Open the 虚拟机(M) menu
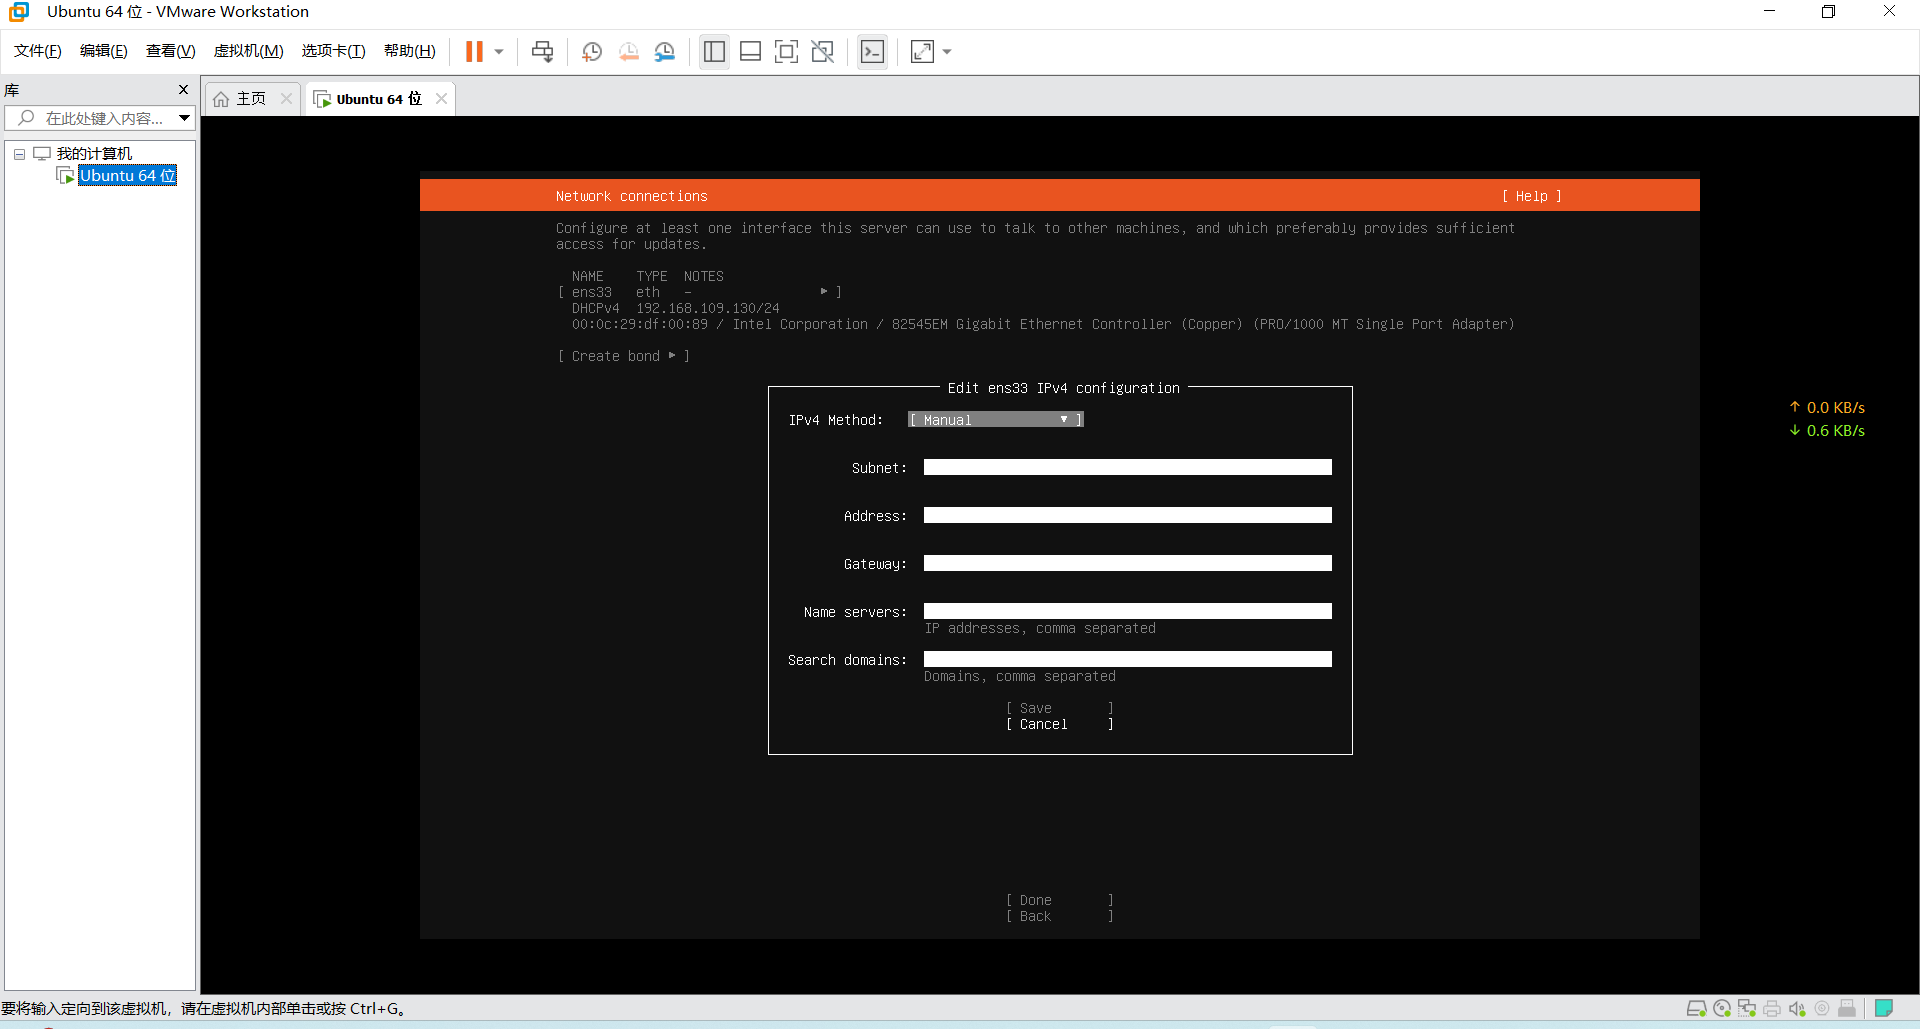Viewport: 1920px width, 1029px height. click(x=249, y=51)
